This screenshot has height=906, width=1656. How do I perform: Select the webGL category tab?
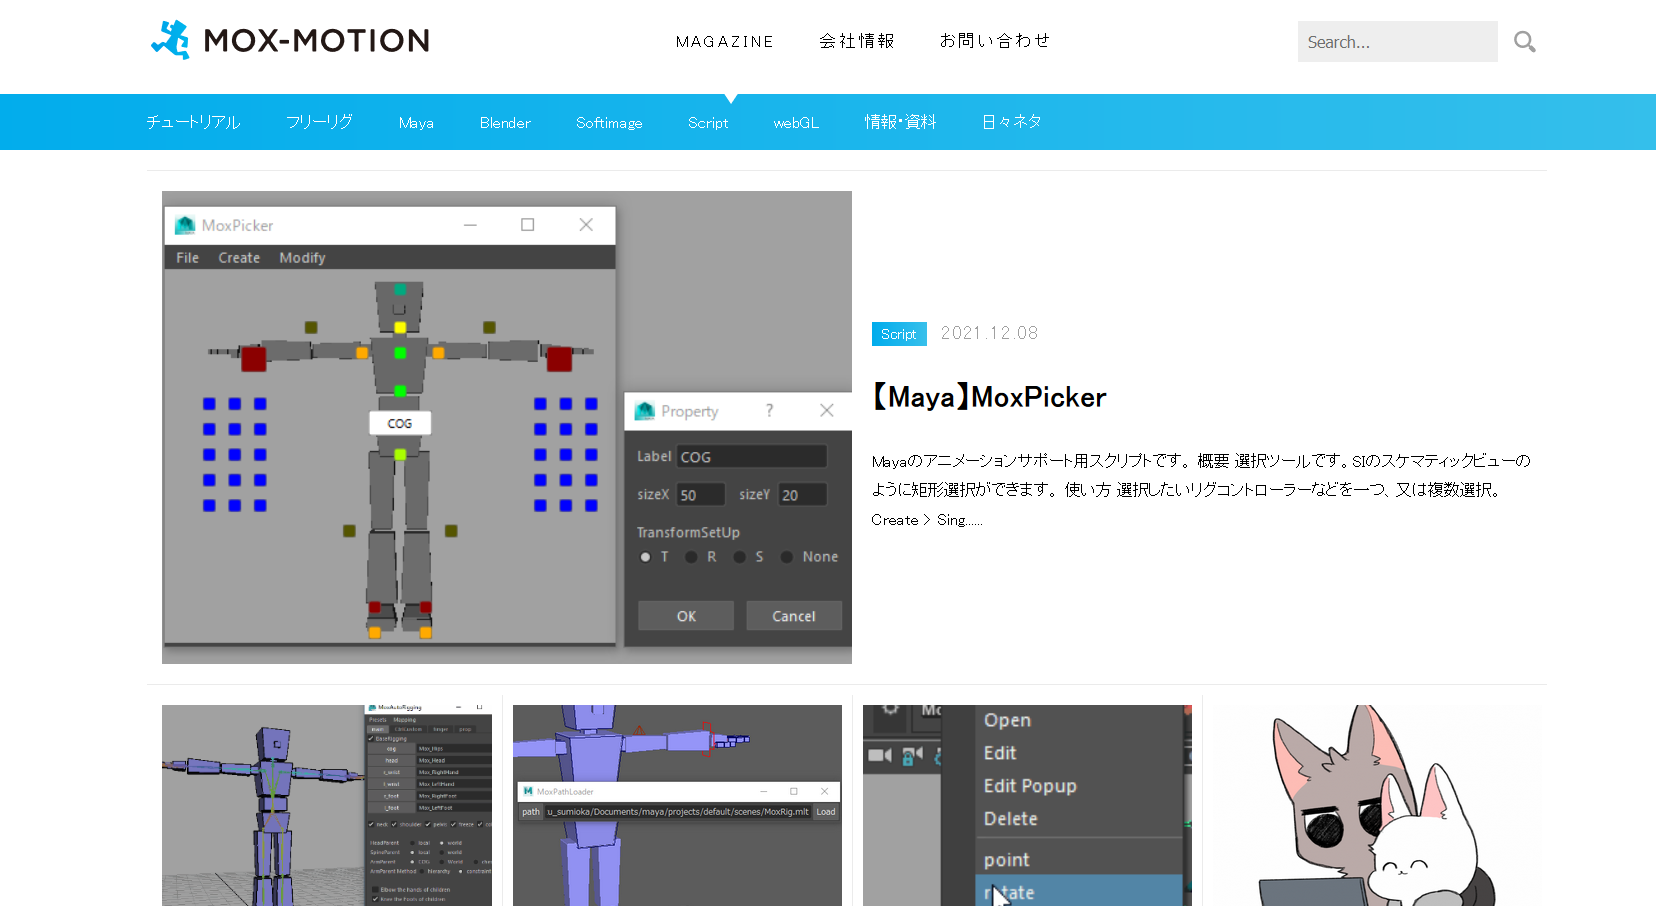(796, 122)
